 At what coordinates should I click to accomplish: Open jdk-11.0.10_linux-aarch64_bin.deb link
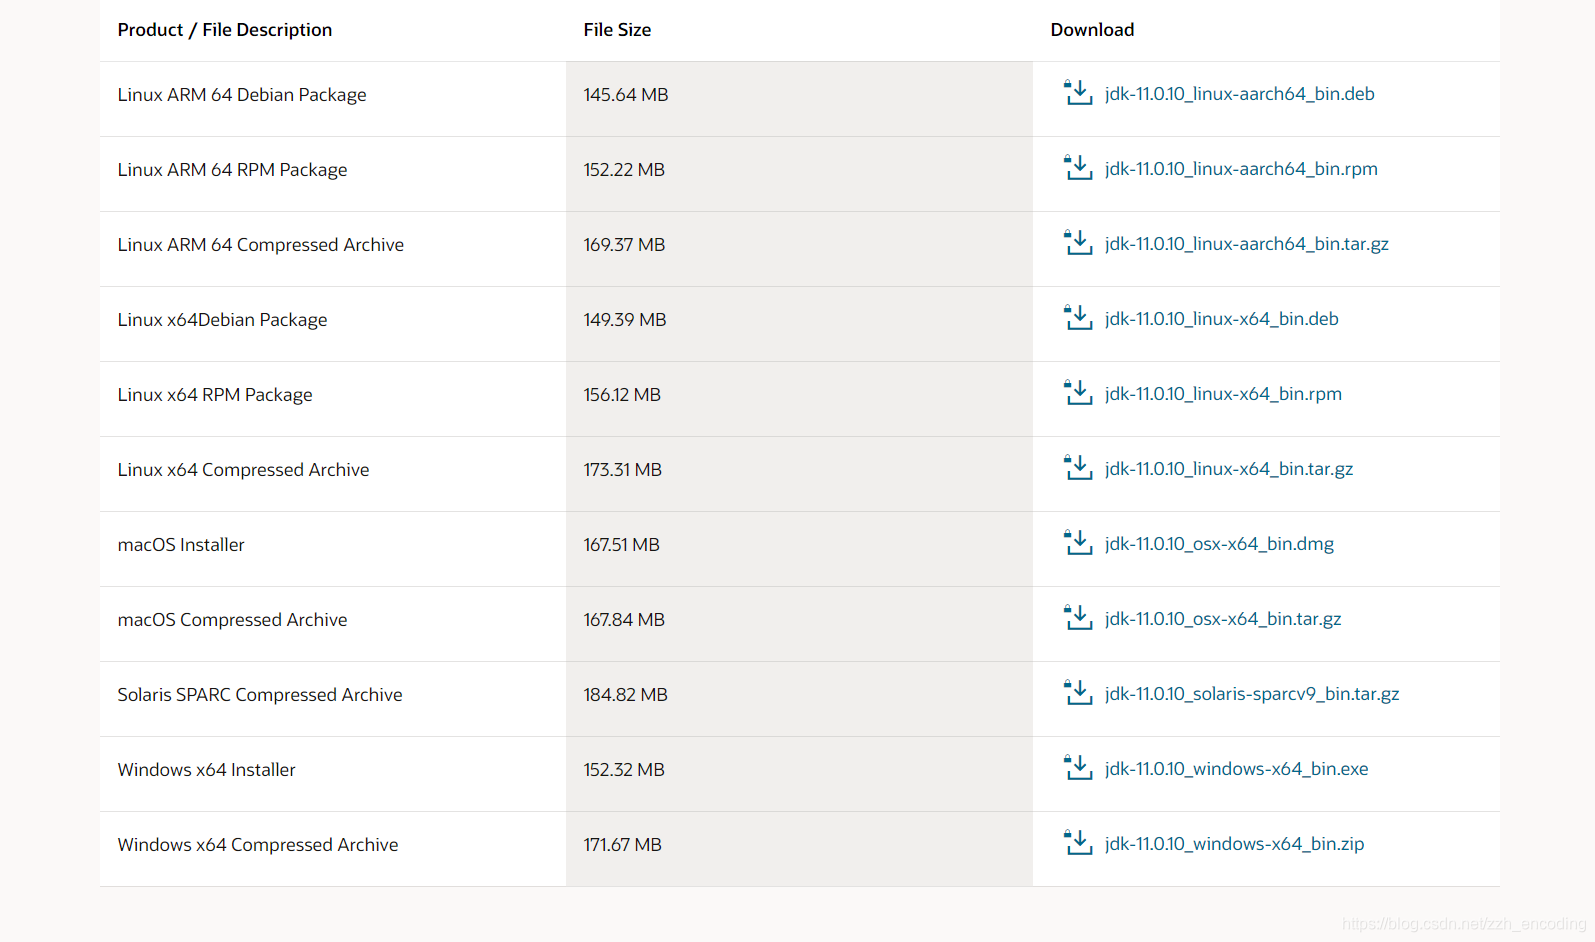(1240, 94)
